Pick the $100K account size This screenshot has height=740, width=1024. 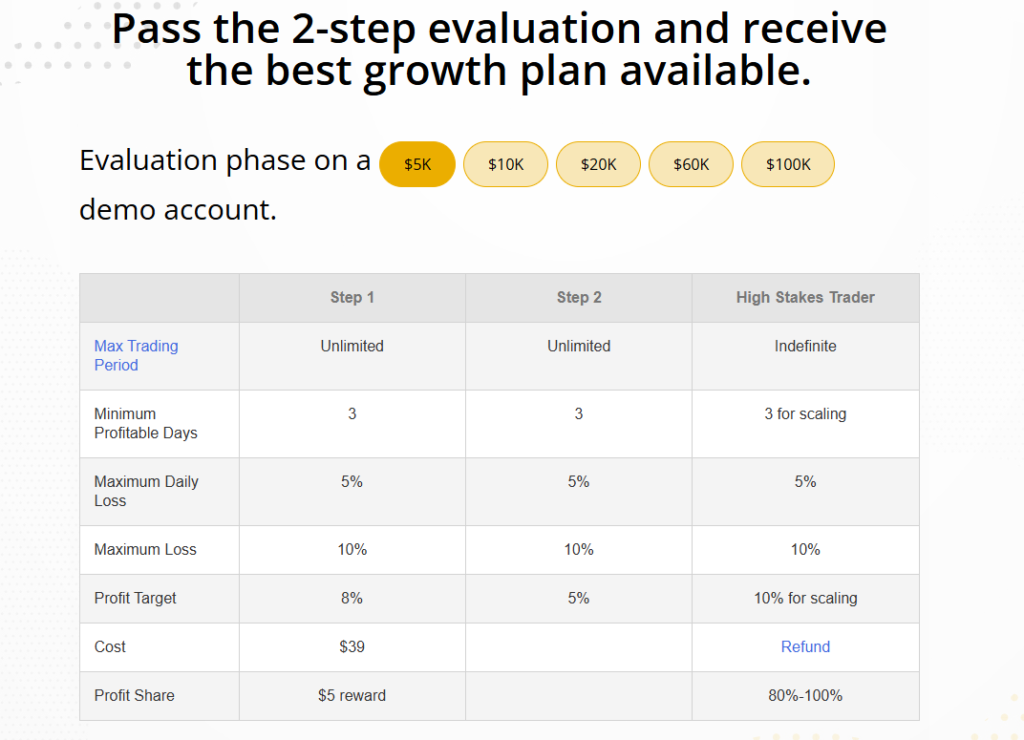788,164
